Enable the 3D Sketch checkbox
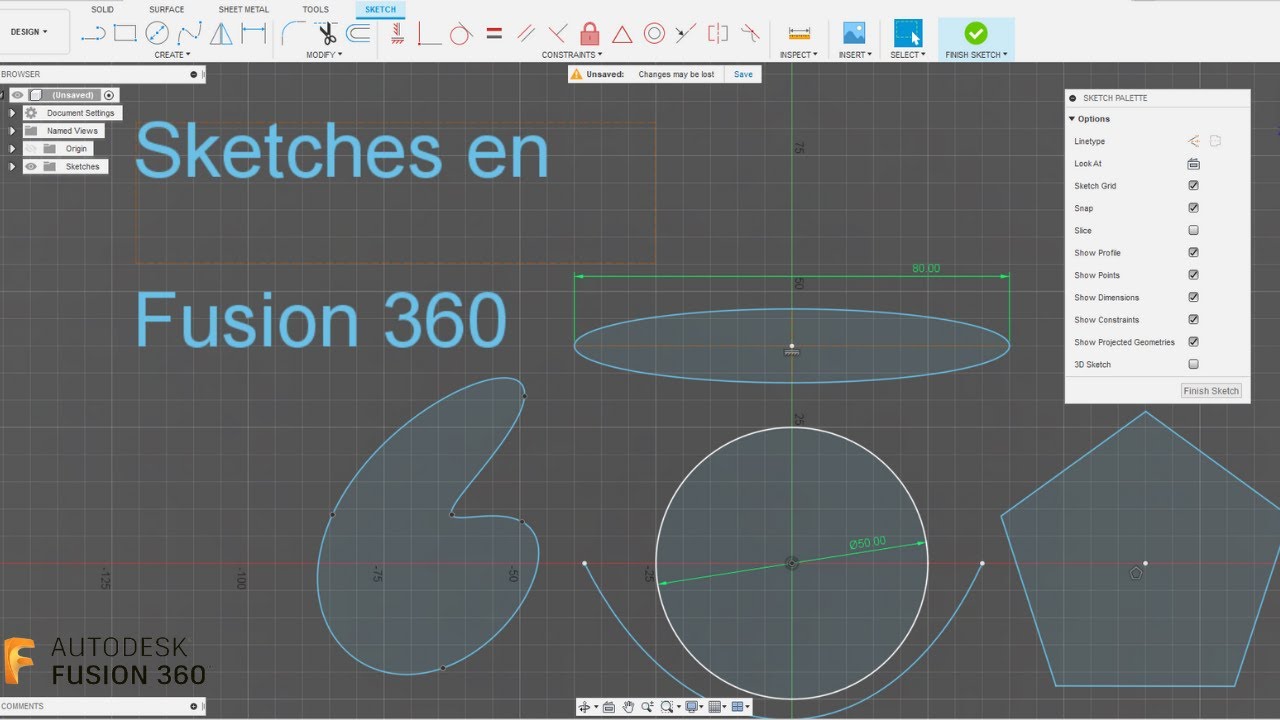Viewport: 1280px width, 720px height. coord(1193,364)
